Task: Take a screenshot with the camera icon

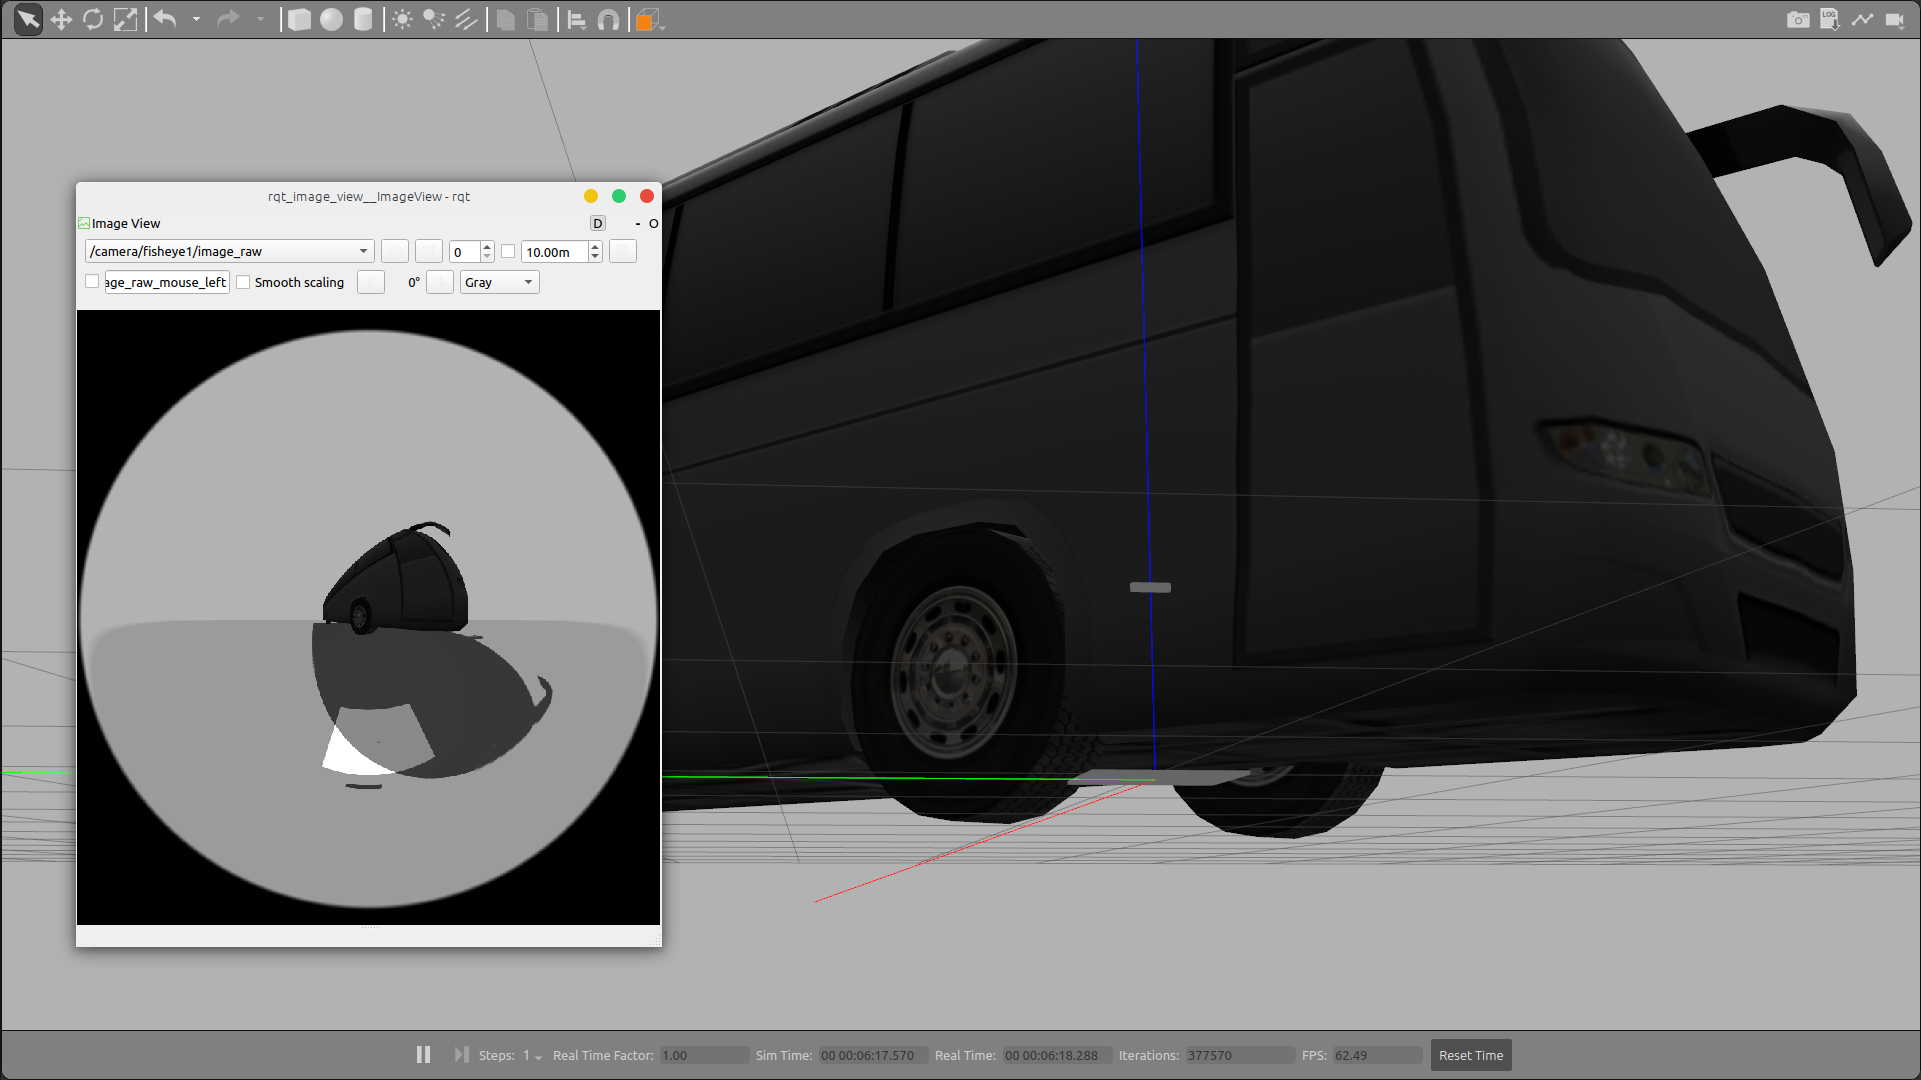Action: point(1797,20)
